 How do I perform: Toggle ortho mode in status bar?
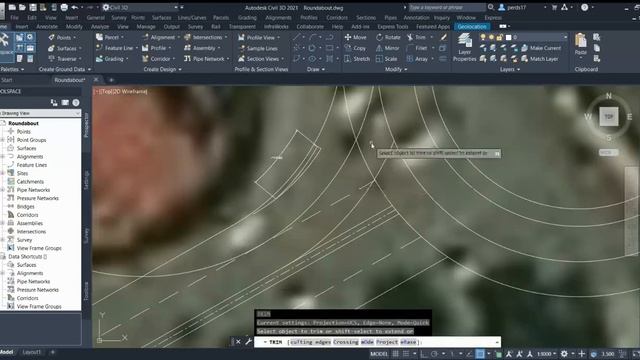pyautogui.click(x=424, y=354)
